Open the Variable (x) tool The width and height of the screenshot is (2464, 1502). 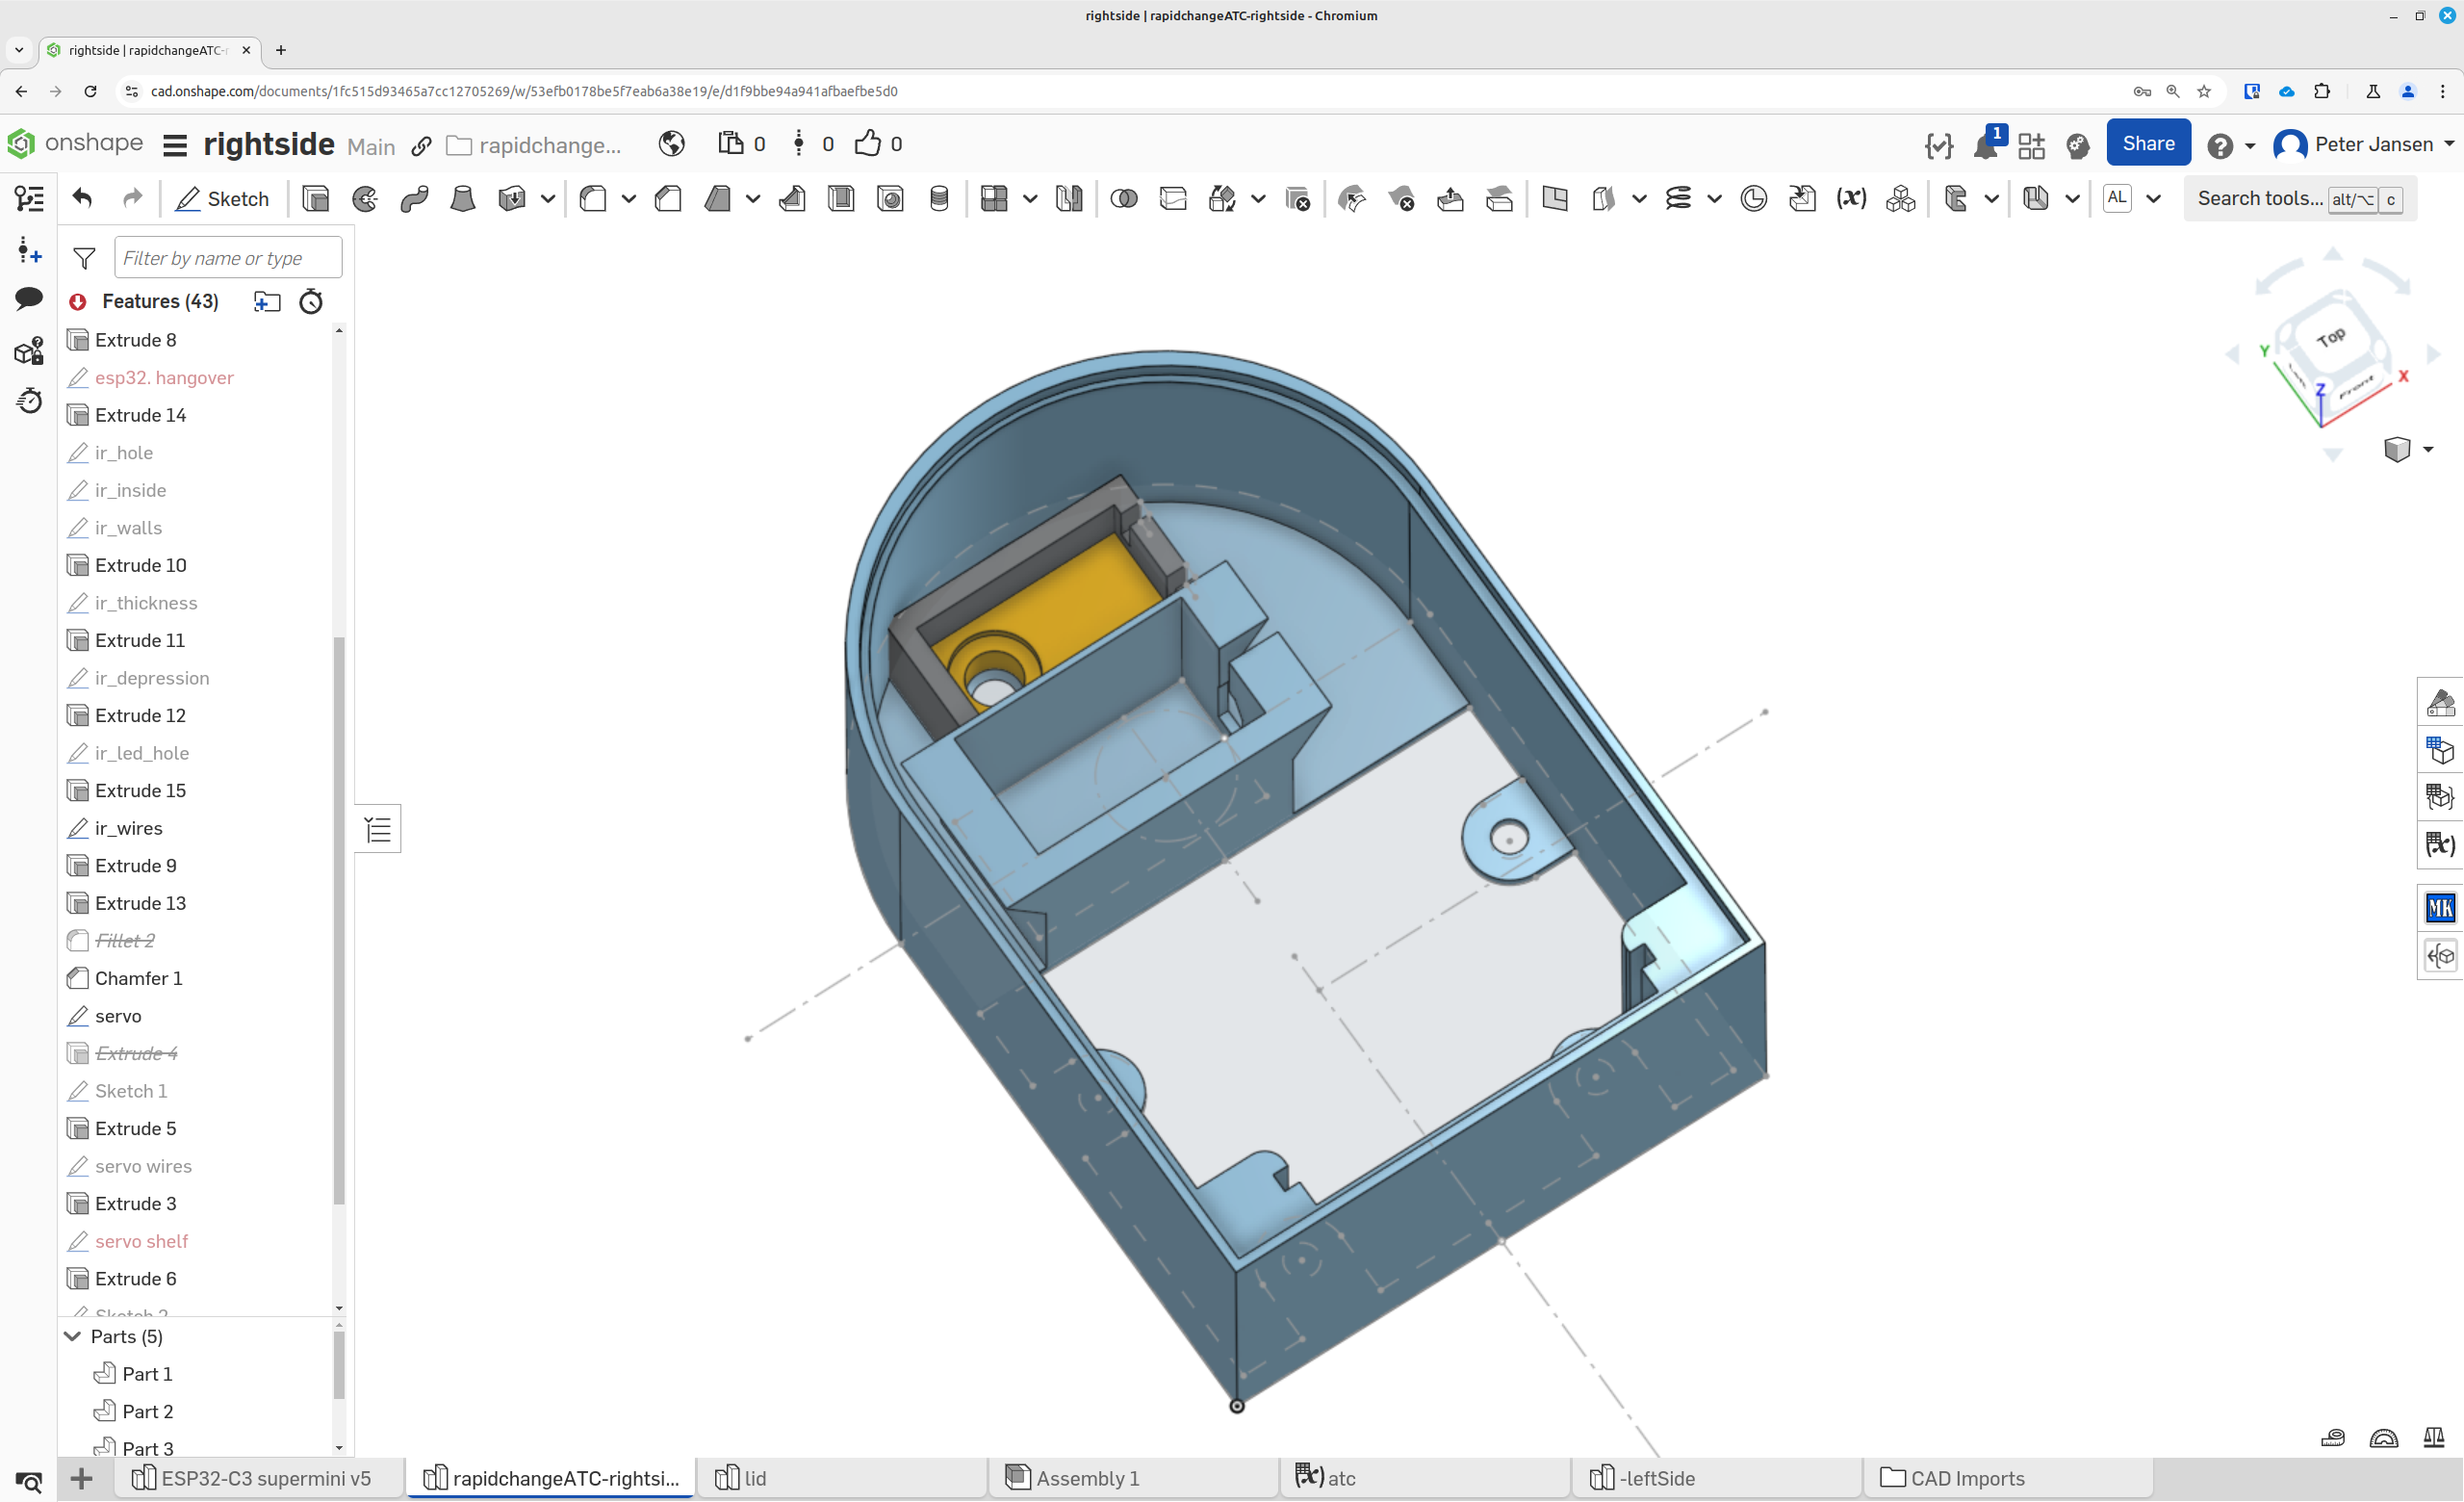[x=1851, y=198]
